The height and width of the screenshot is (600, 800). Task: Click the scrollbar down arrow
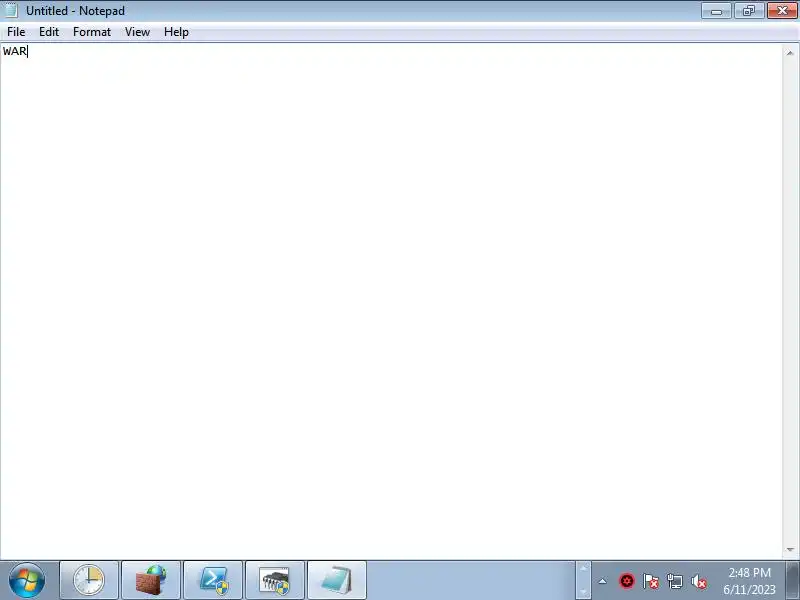790,549
